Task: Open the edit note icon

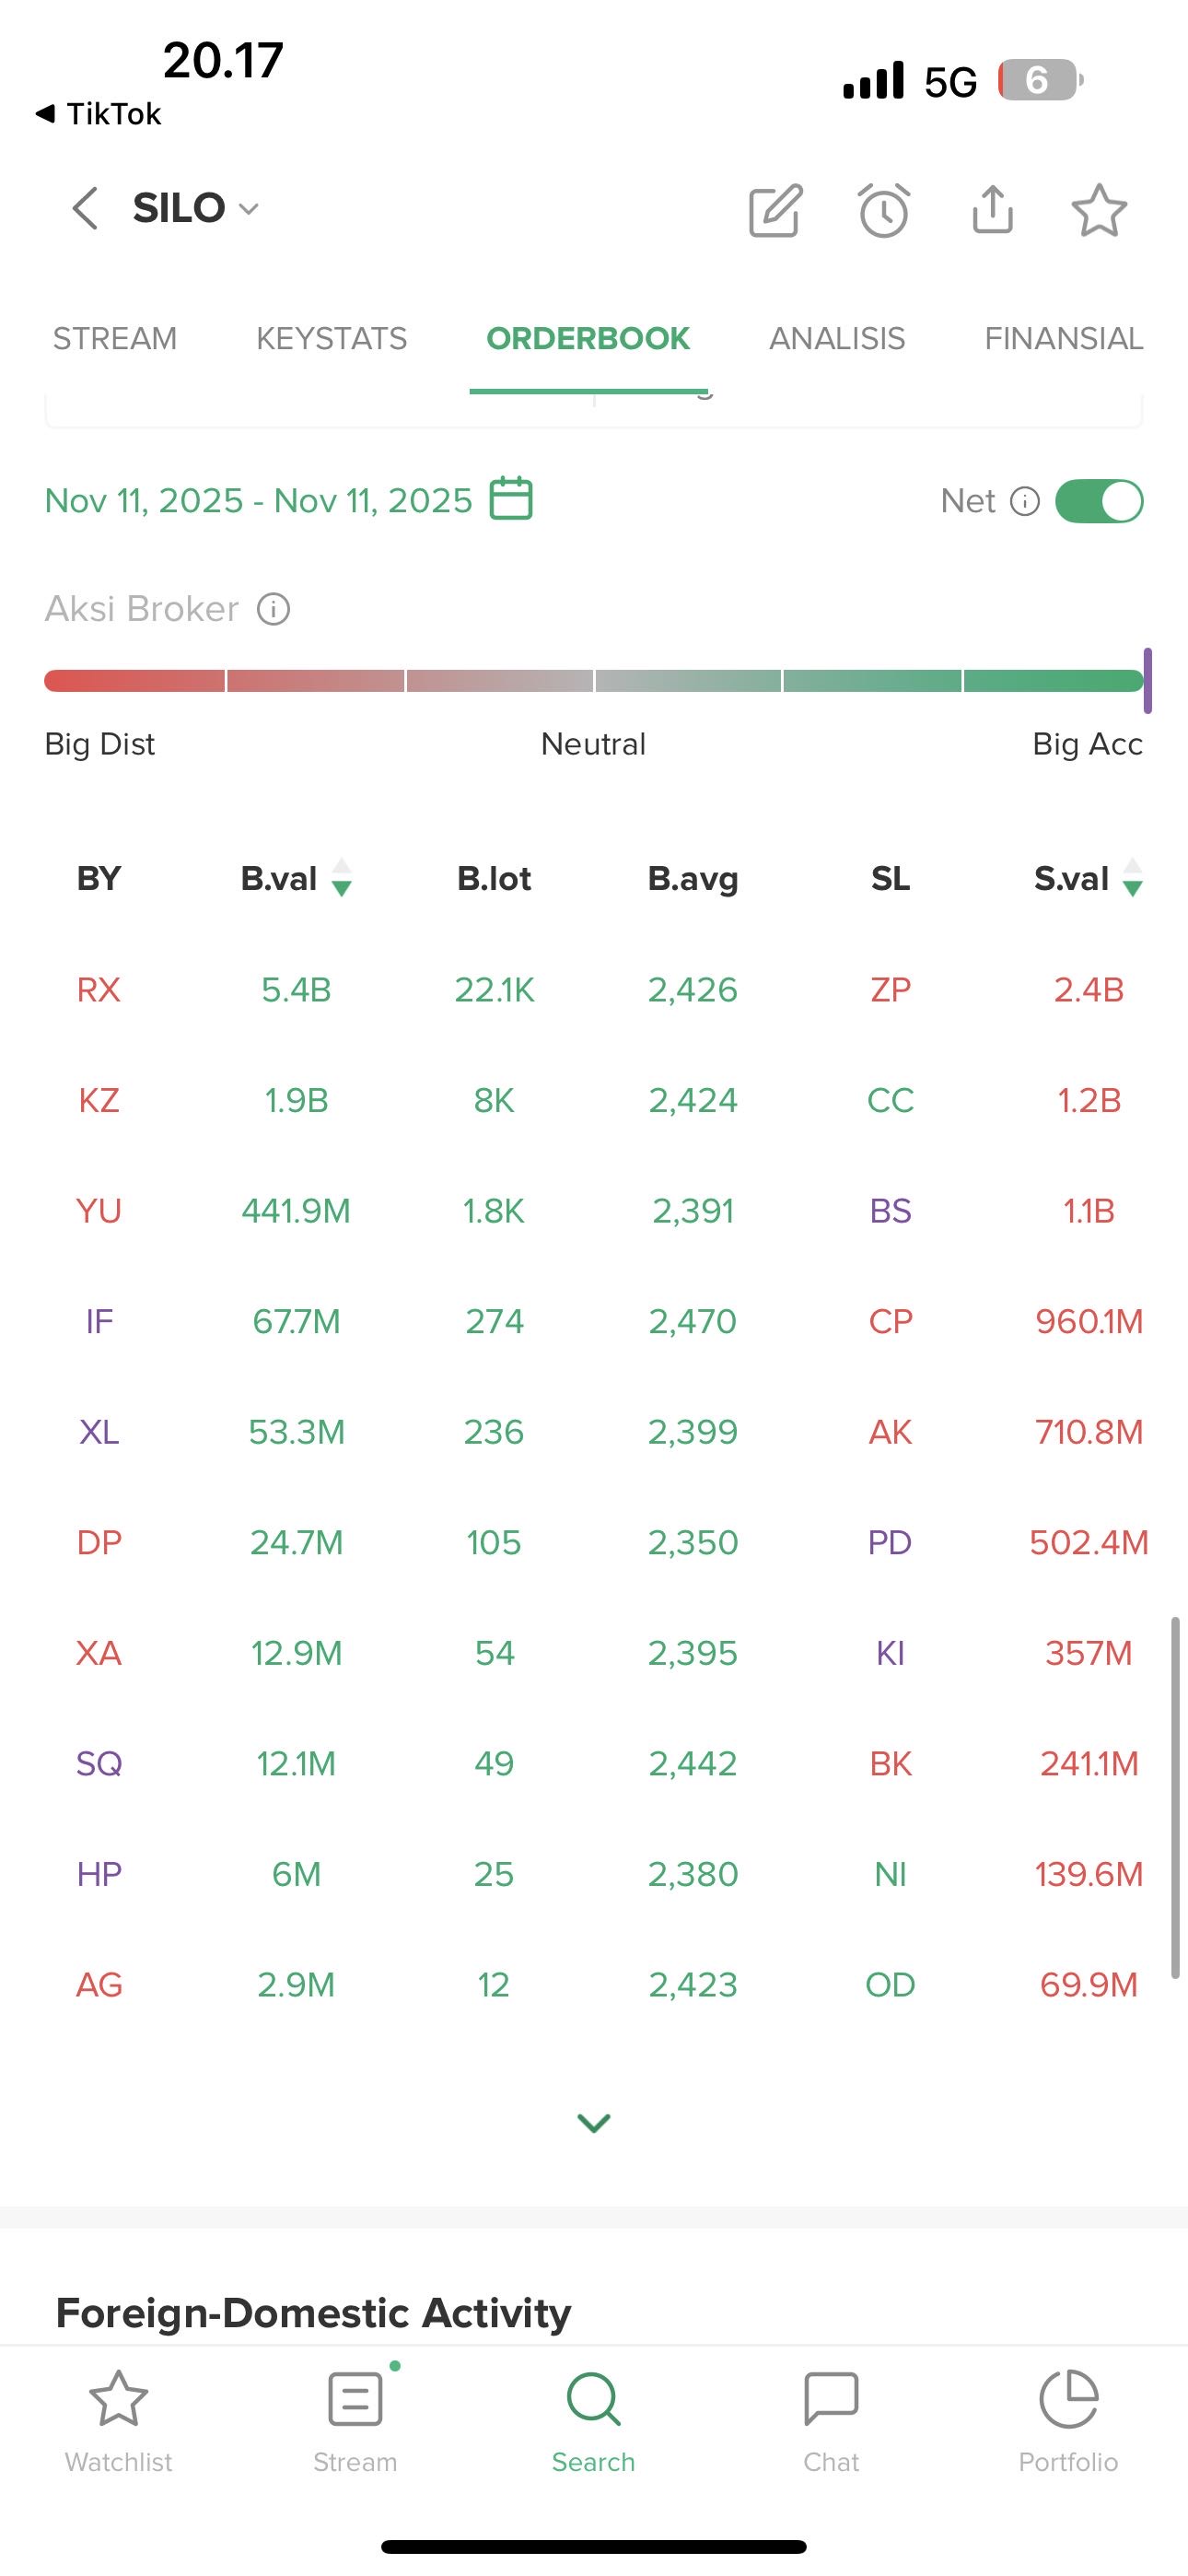Action: [776, 210]
